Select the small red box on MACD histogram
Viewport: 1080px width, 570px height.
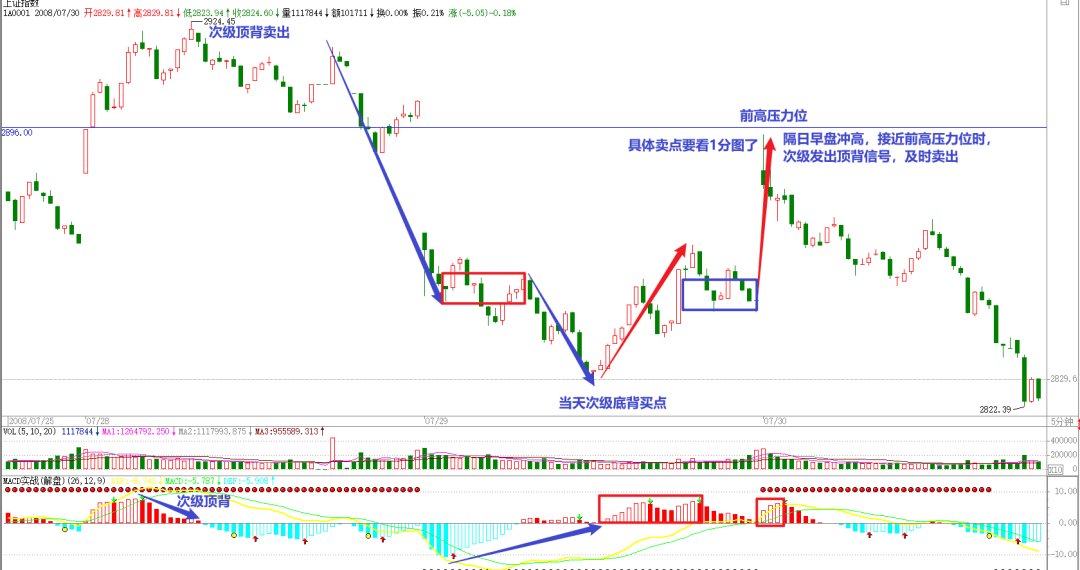(x=769, y=511)
